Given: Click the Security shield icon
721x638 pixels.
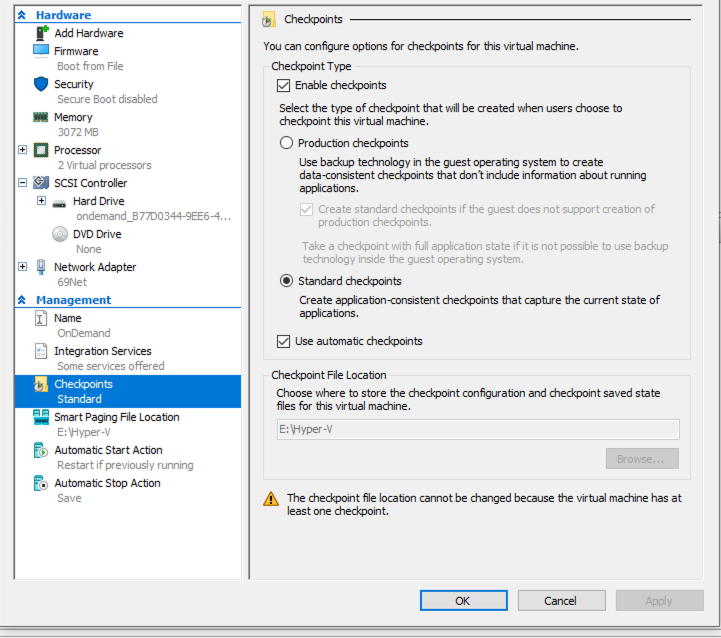Looking at the screenshot, I should tap(41, 84).
